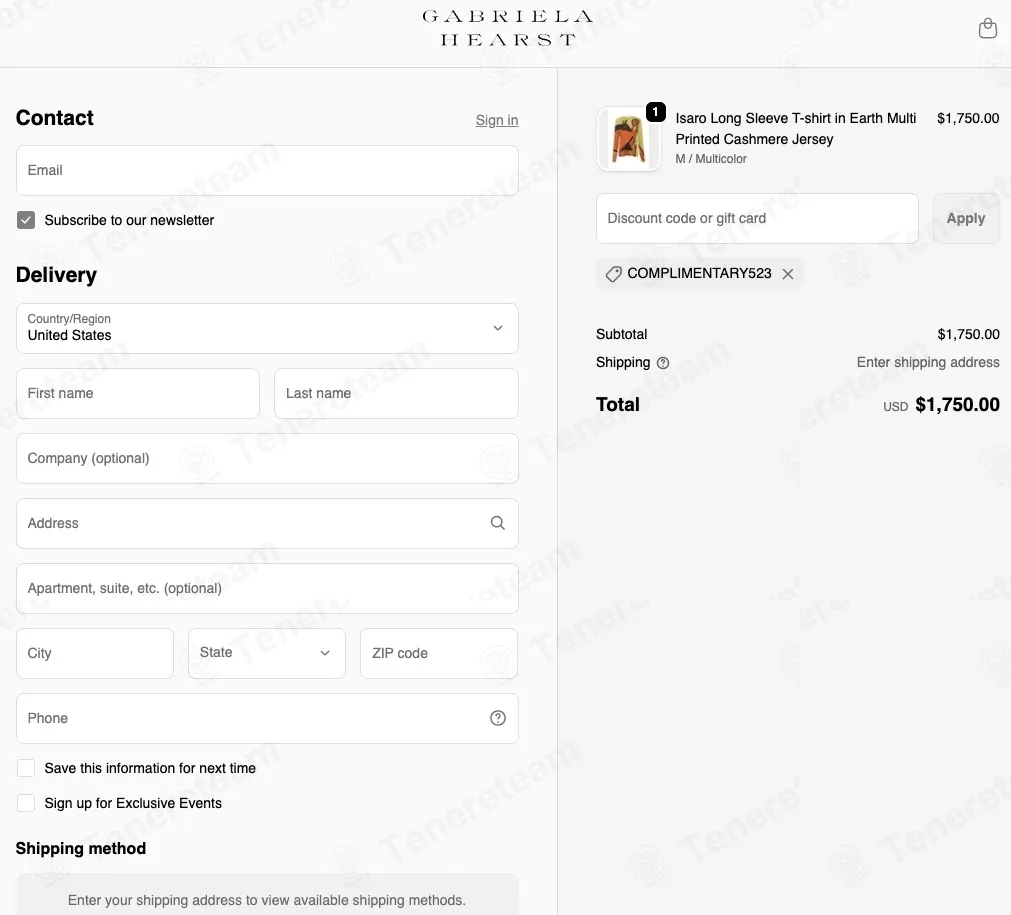Check Sign up for Exclusive Events
1011x915 pixels.
click(26, 803)
